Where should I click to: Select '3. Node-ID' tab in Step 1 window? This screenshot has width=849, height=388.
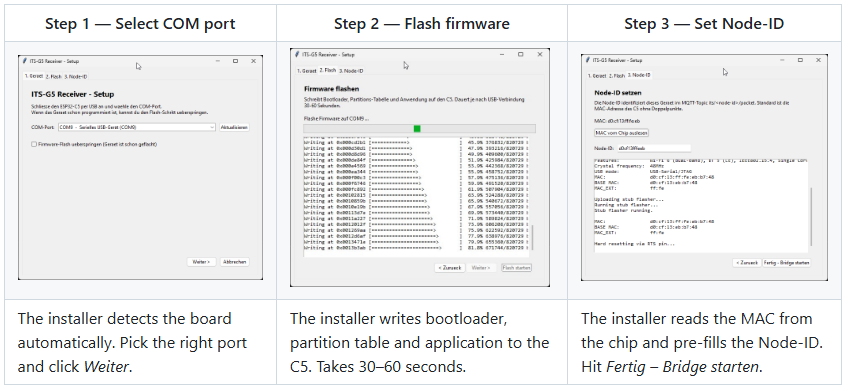tap(76, 77)
